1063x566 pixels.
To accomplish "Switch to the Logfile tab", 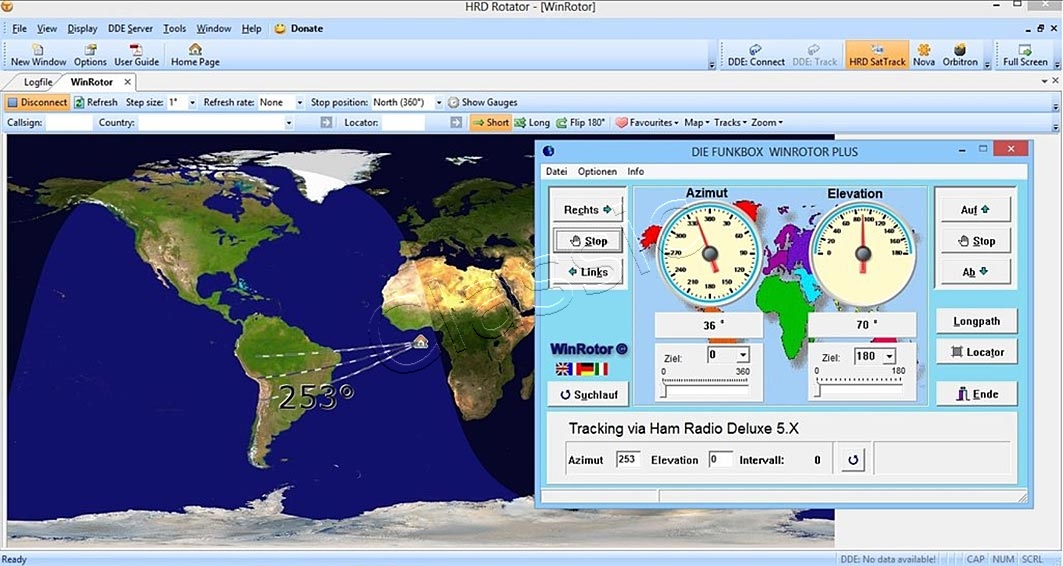I will coord(38,82).
